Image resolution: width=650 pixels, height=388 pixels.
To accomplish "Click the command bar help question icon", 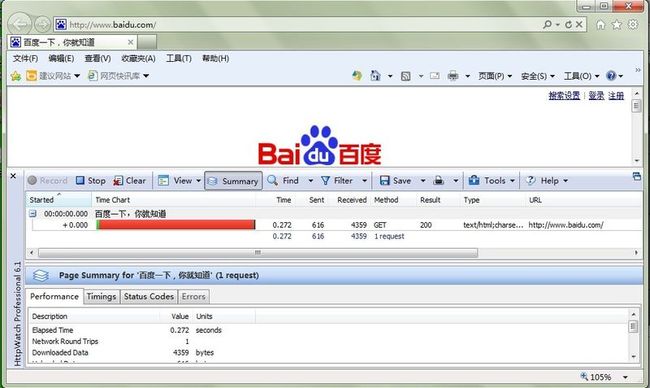I will pos(611,76).
